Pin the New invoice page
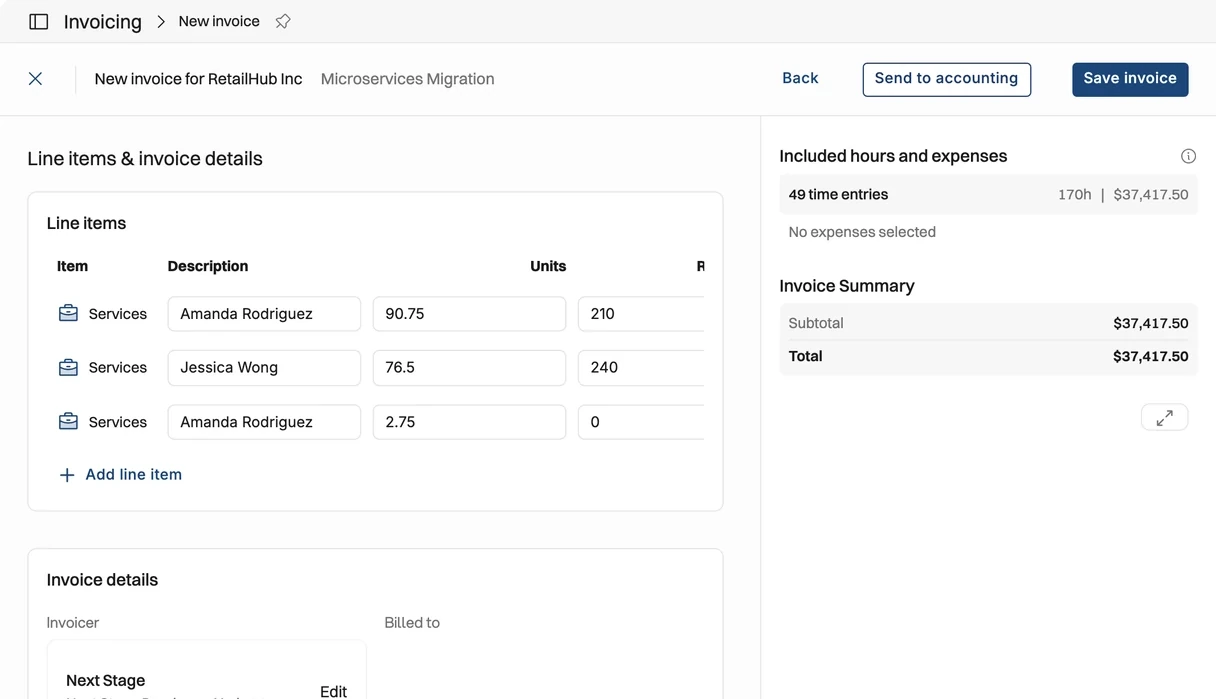Image resolution: width=1216 pixels, height=699 pixels. point(283,21)
